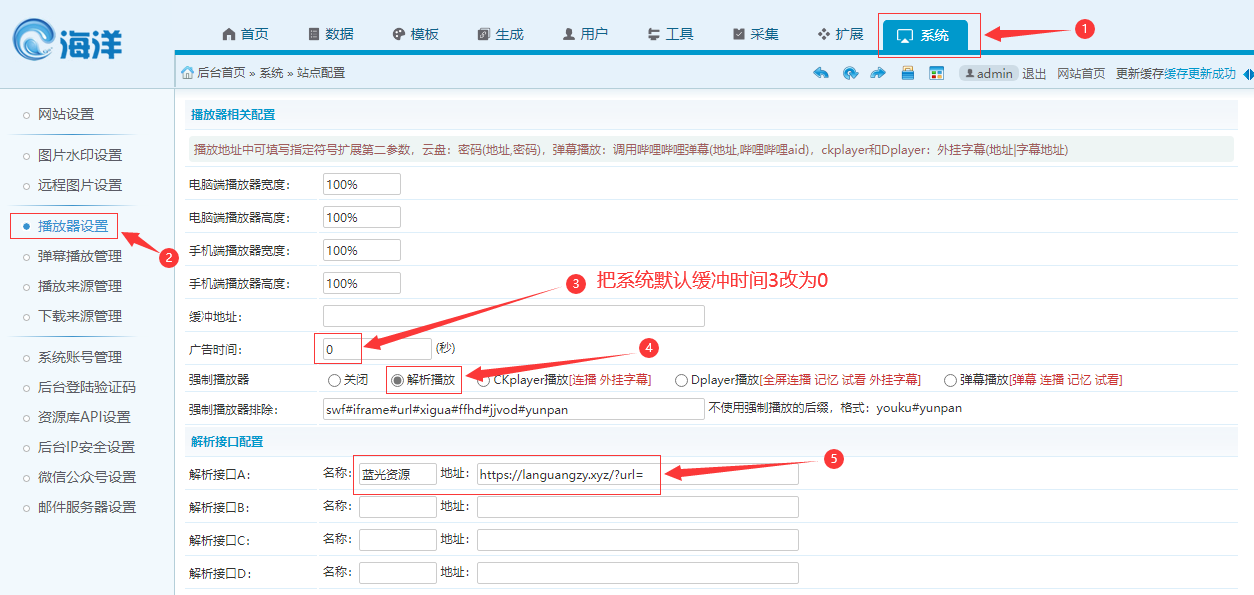Open the 数据 menu tab
1254x595 pixels.
coord(330,34)
